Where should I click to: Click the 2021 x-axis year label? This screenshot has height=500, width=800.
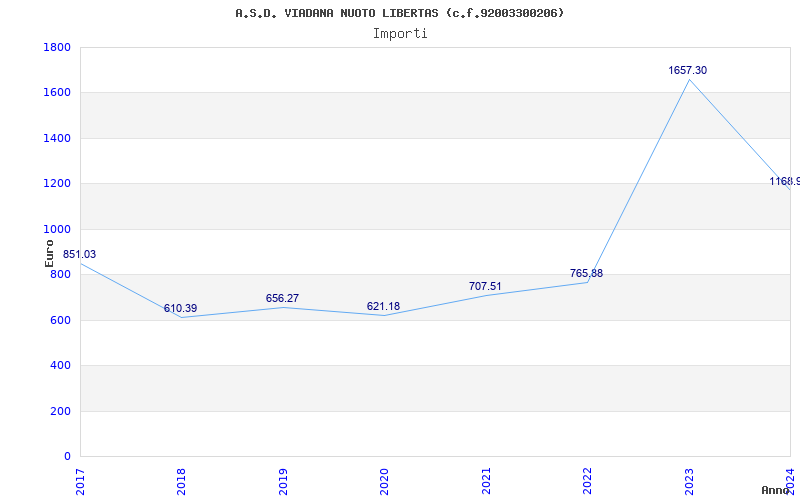(x=486, y=482)
